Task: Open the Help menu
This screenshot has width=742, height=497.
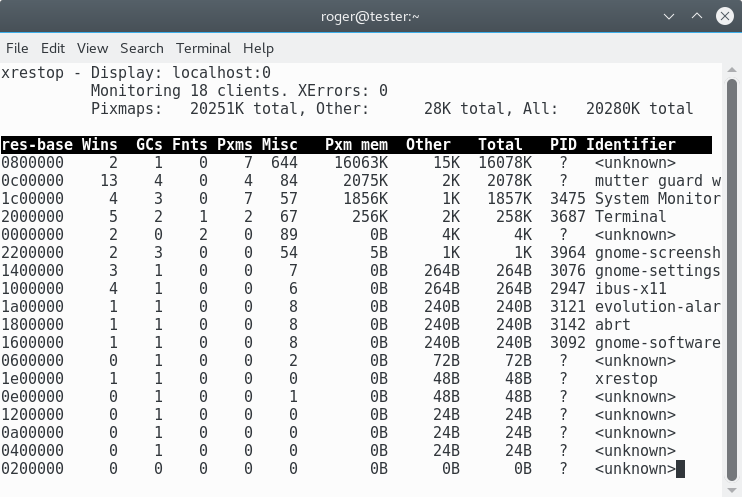Action: pos(258,48)
